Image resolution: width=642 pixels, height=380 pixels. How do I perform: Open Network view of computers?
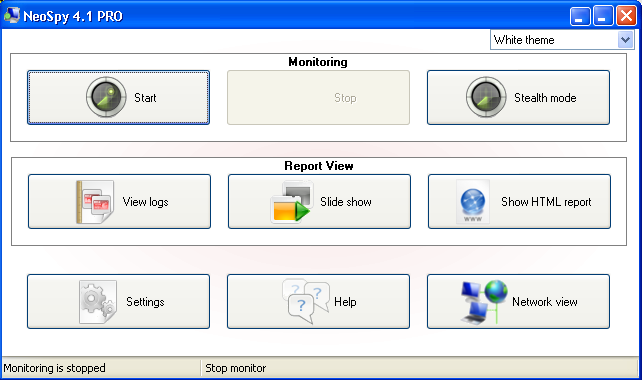click(x=518, y=301)
